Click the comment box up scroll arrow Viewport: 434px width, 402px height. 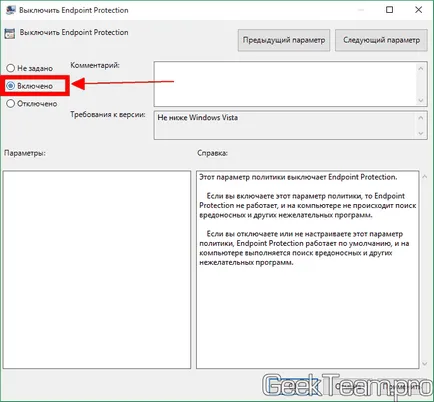(x=421, y=68)
